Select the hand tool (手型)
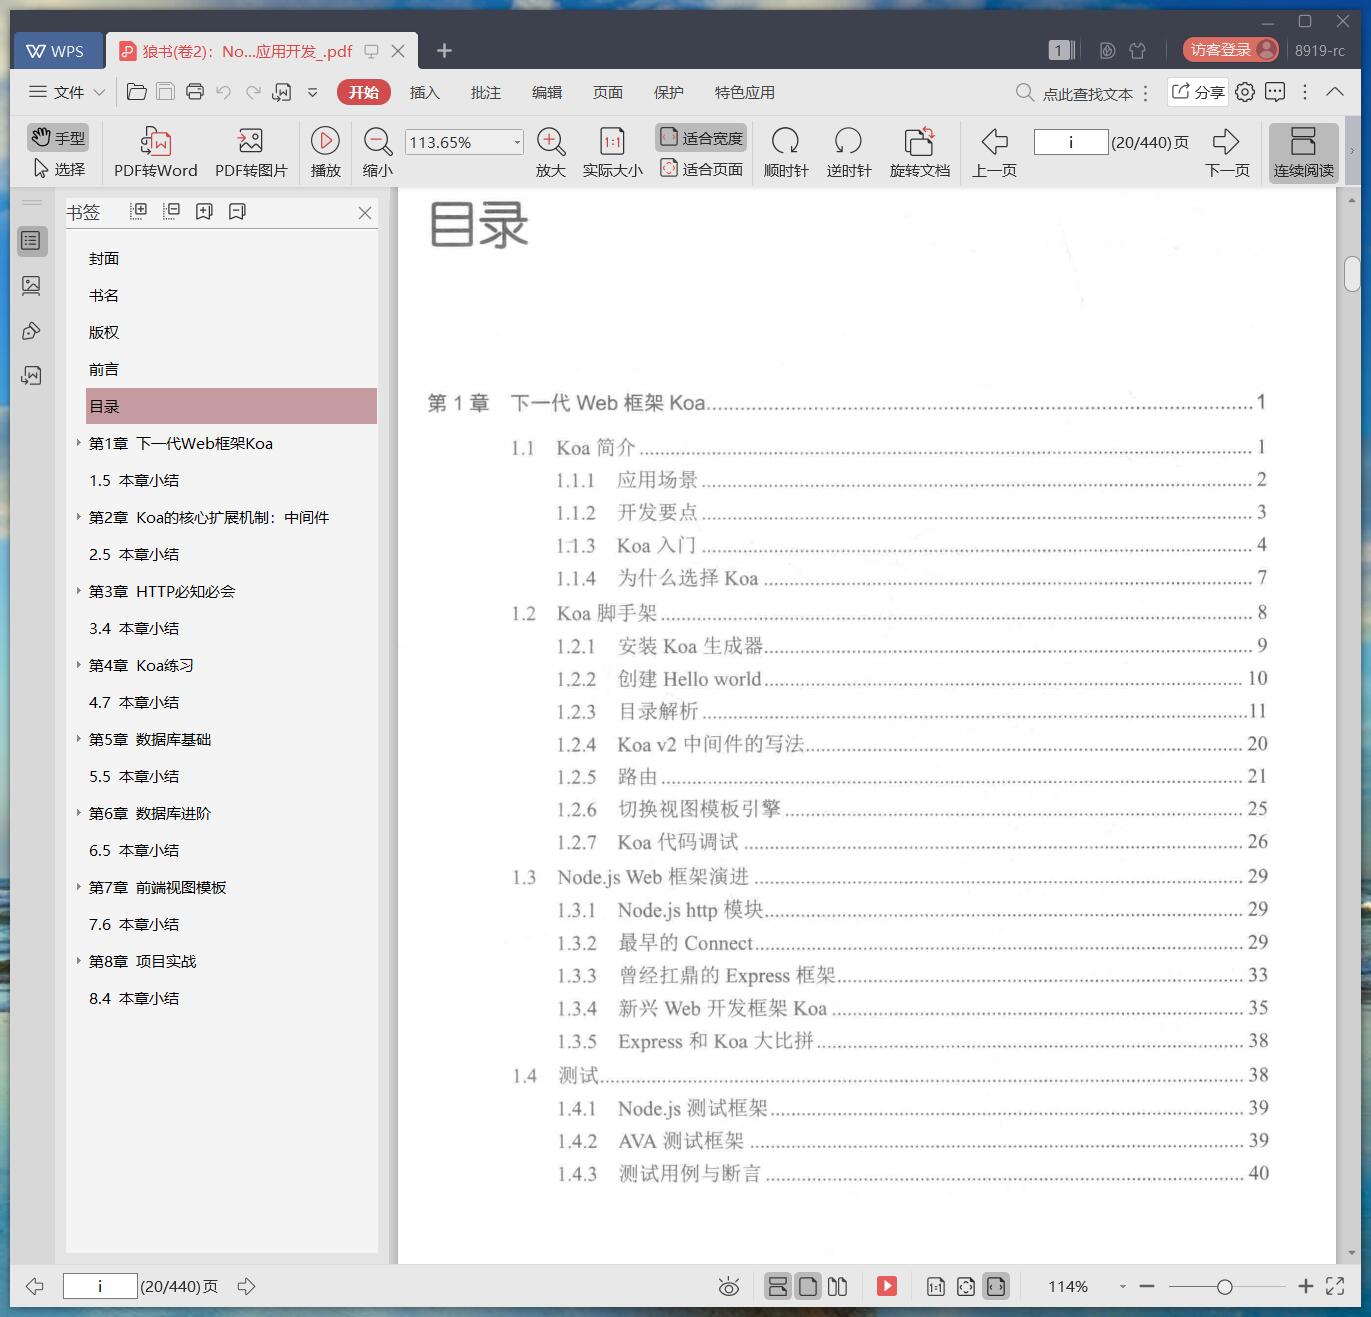Image resolution: width=1371 pixels, height=1317 pixels. coord(57,138)
